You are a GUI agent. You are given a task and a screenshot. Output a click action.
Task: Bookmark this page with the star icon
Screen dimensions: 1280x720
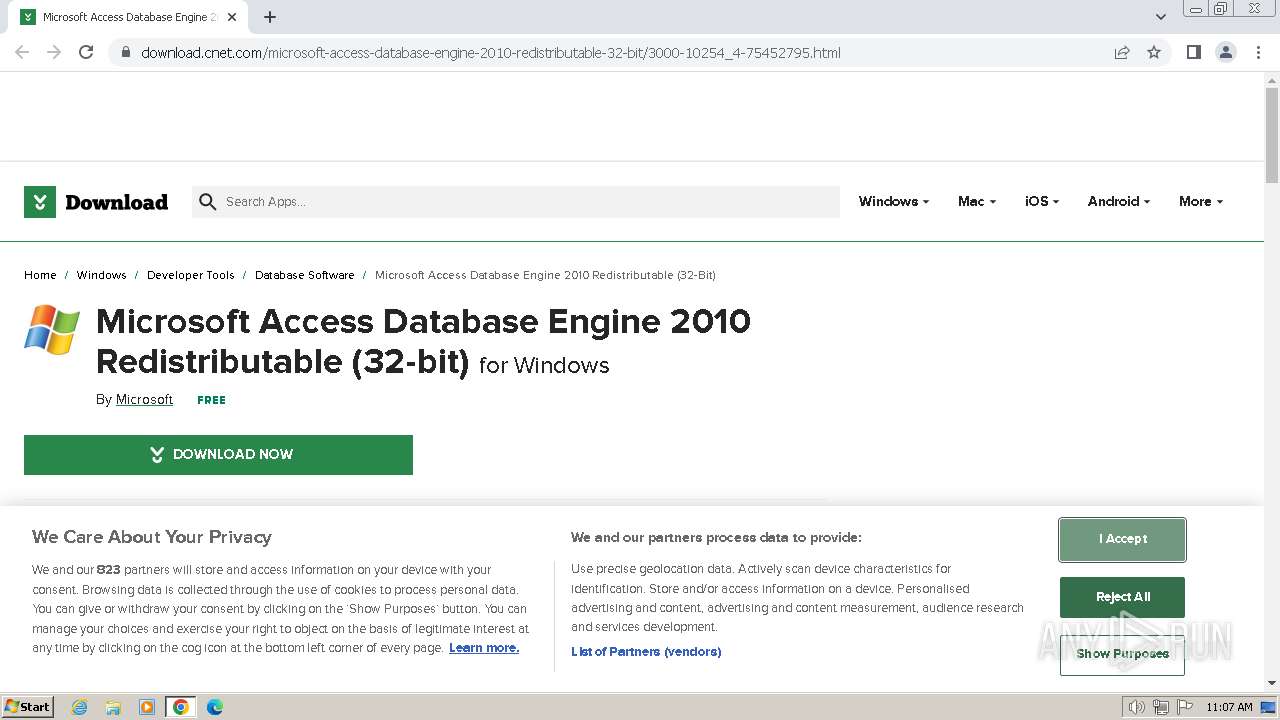tap(1154, 52)
